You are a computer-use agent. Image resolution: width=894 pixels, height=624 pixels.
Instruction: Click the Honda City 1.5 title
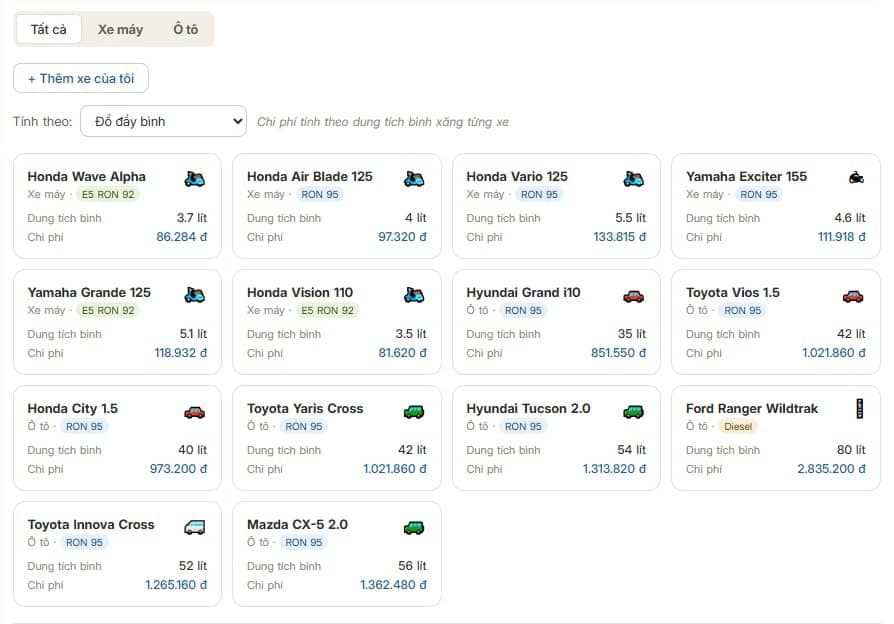(72, 408)
